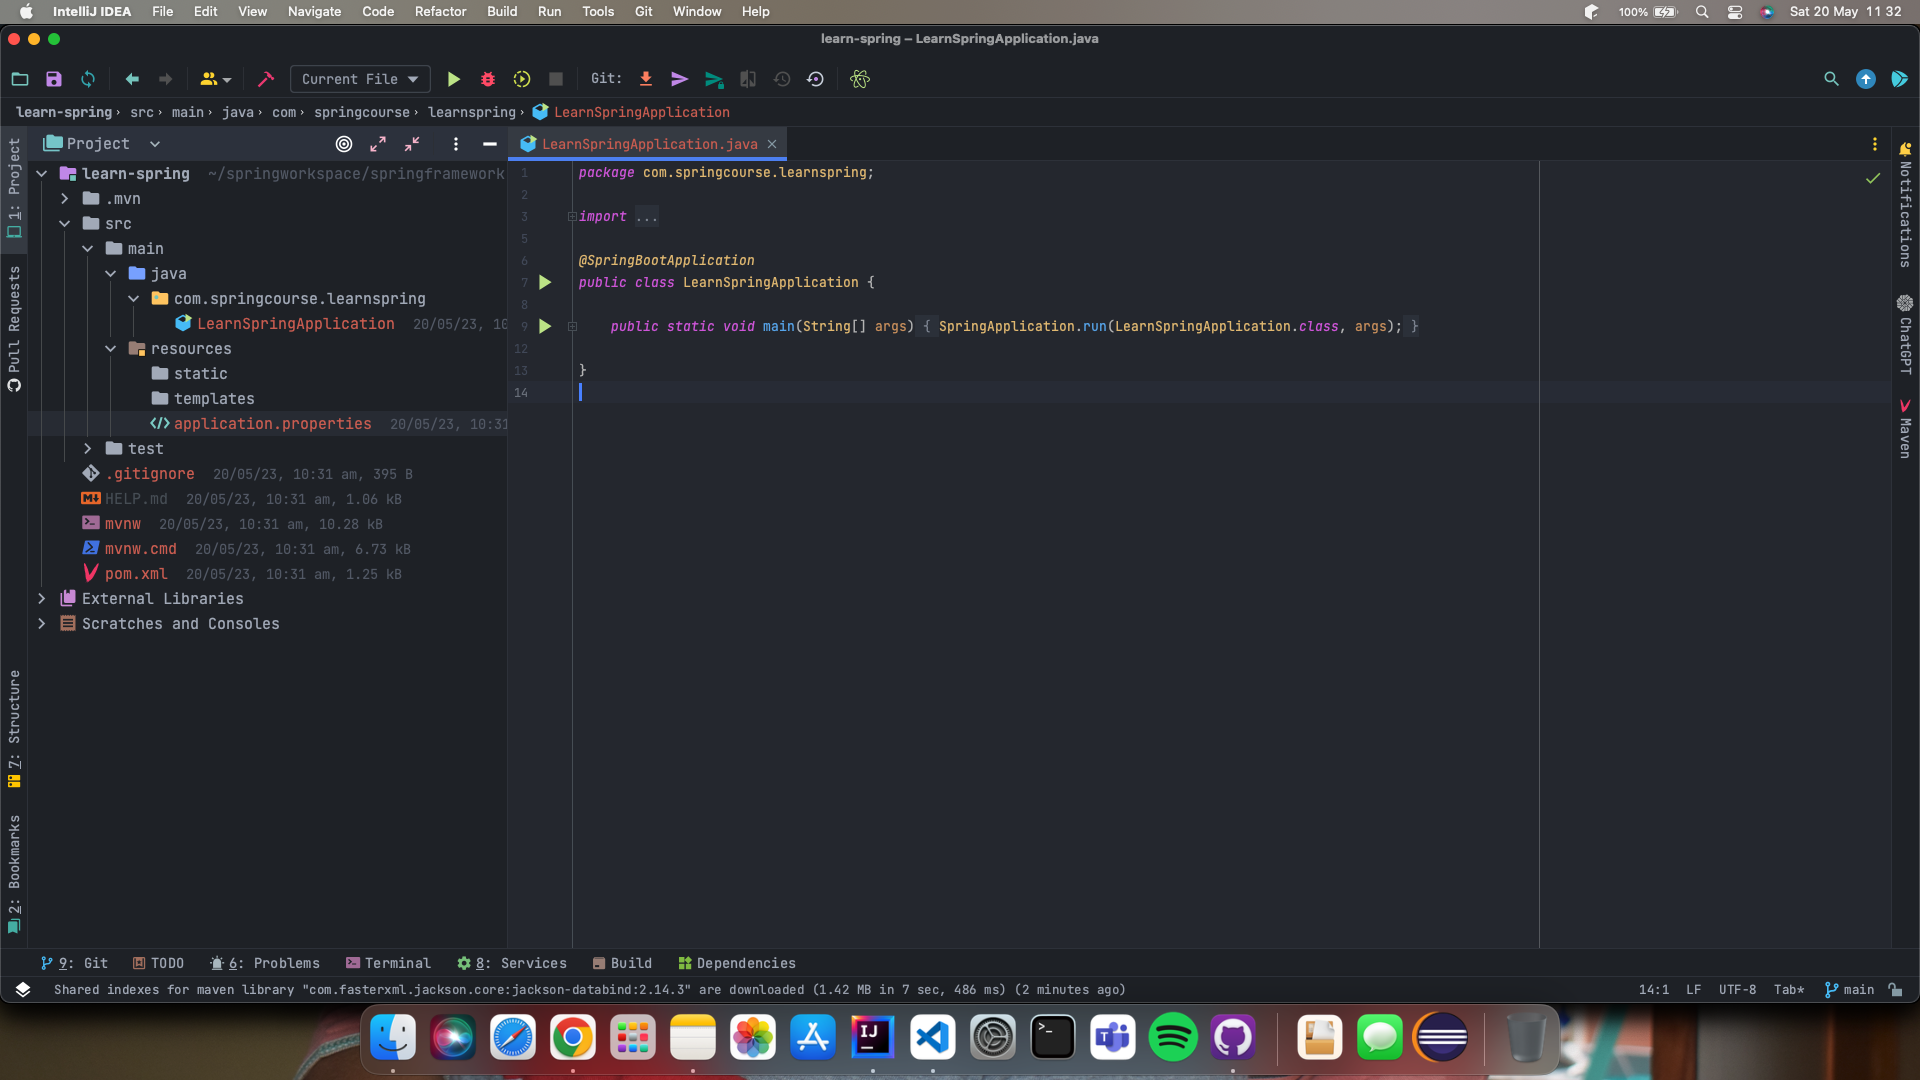Open Project panel options menu (three dots)
Viewport: 1920px width, 1080px height.
tap(456, 144)
